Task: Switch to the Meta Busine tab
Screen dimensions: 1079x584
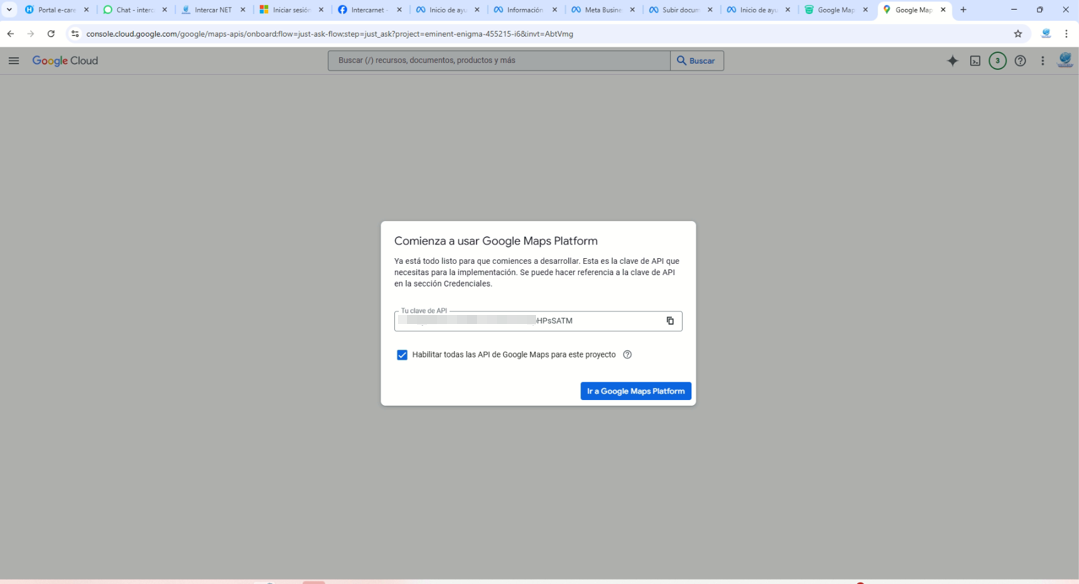Action: [x=603, y=10]
